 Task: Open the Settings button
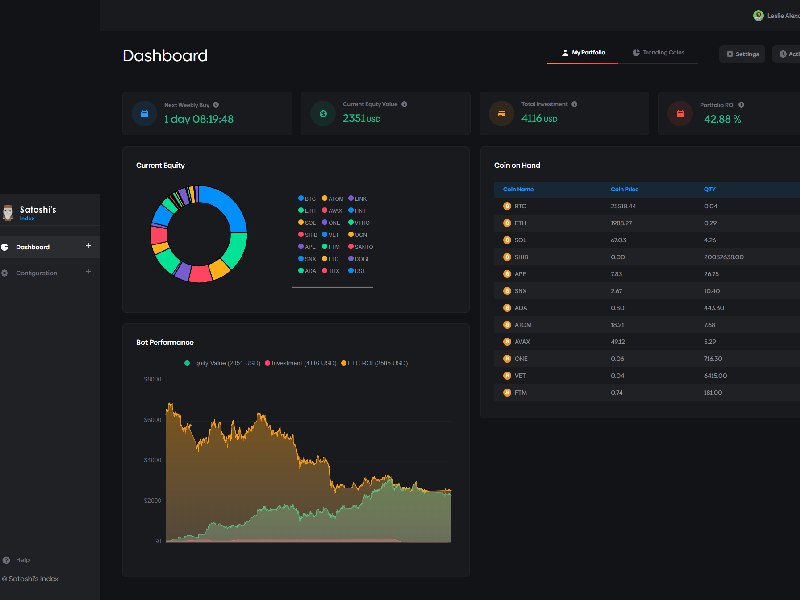tap(742, 54)
